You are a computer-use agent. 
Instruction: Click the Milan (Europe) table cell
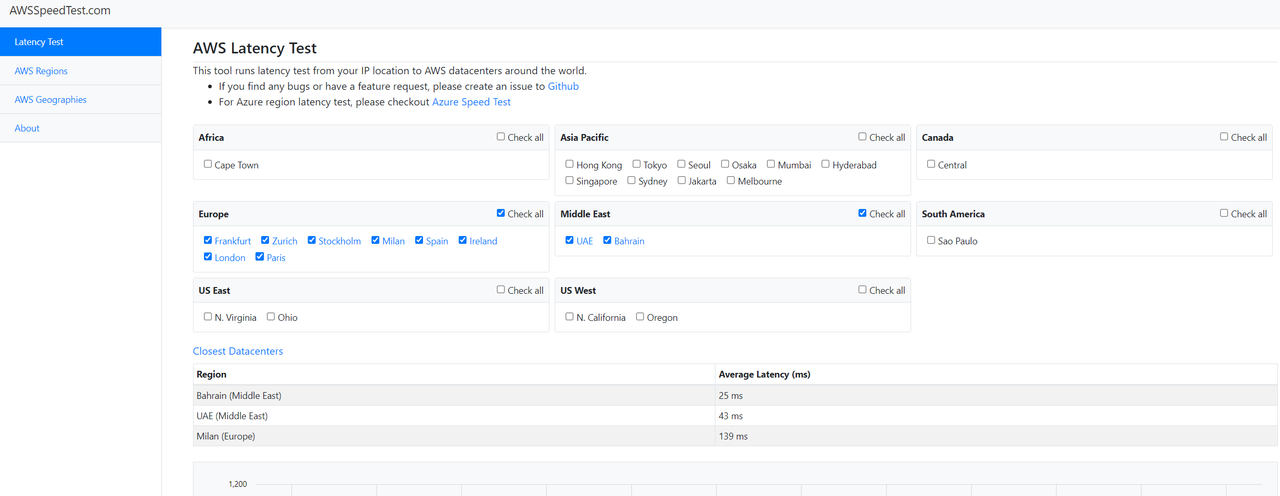(454, 436)
